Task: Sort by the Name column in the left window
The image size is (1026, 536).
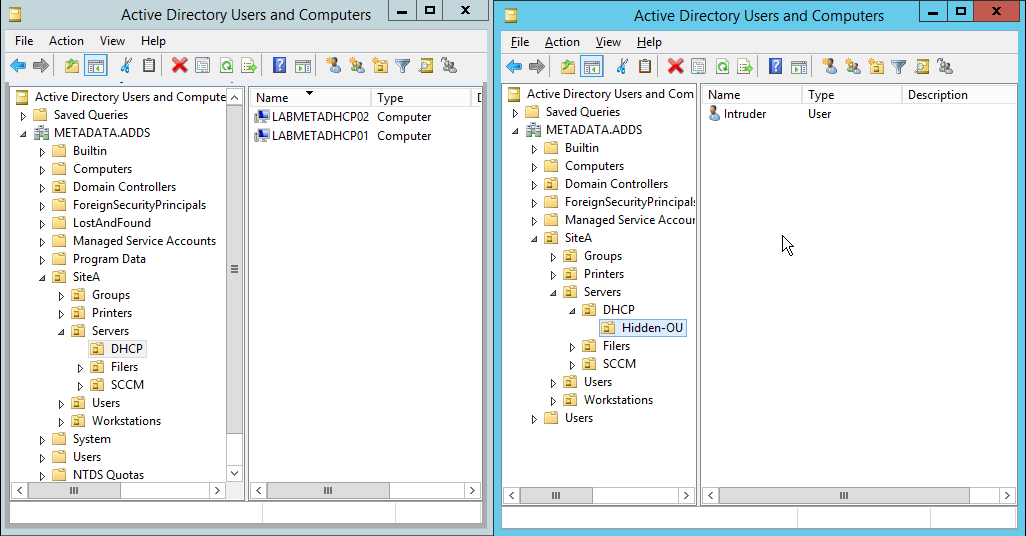Action: [x=310, y=98]
